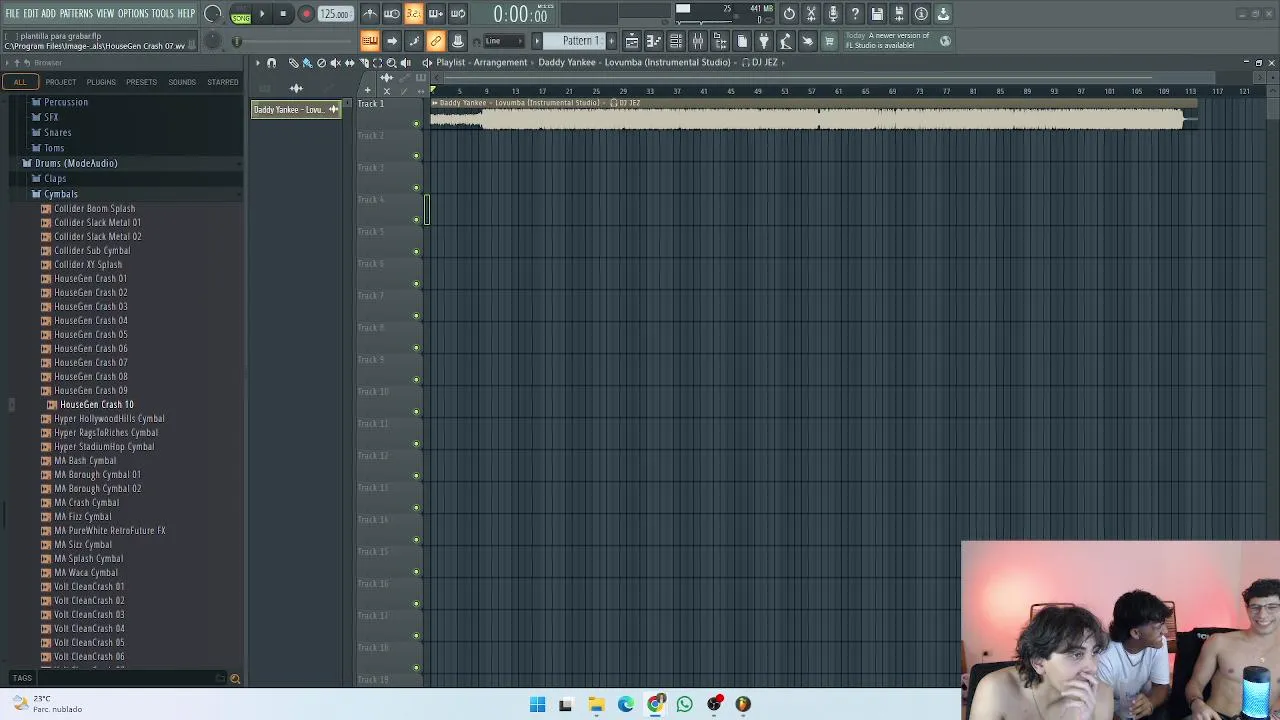This screenshot has height=720, width=1280.
Task: Collapse the Drums (ModeAudio) folder
Action: tap(76, 163)
